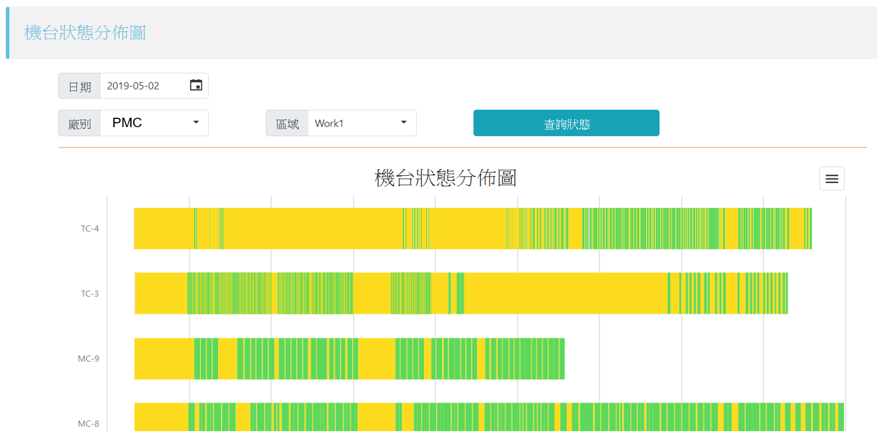
Task: Click the 查詢狀態 query button
Action: 566,123
